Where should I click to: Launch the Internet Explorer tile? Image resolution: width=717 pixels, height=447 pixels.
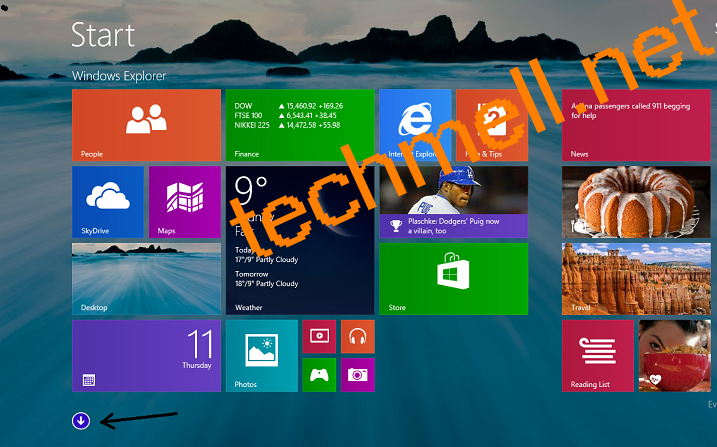pos(415,125)
